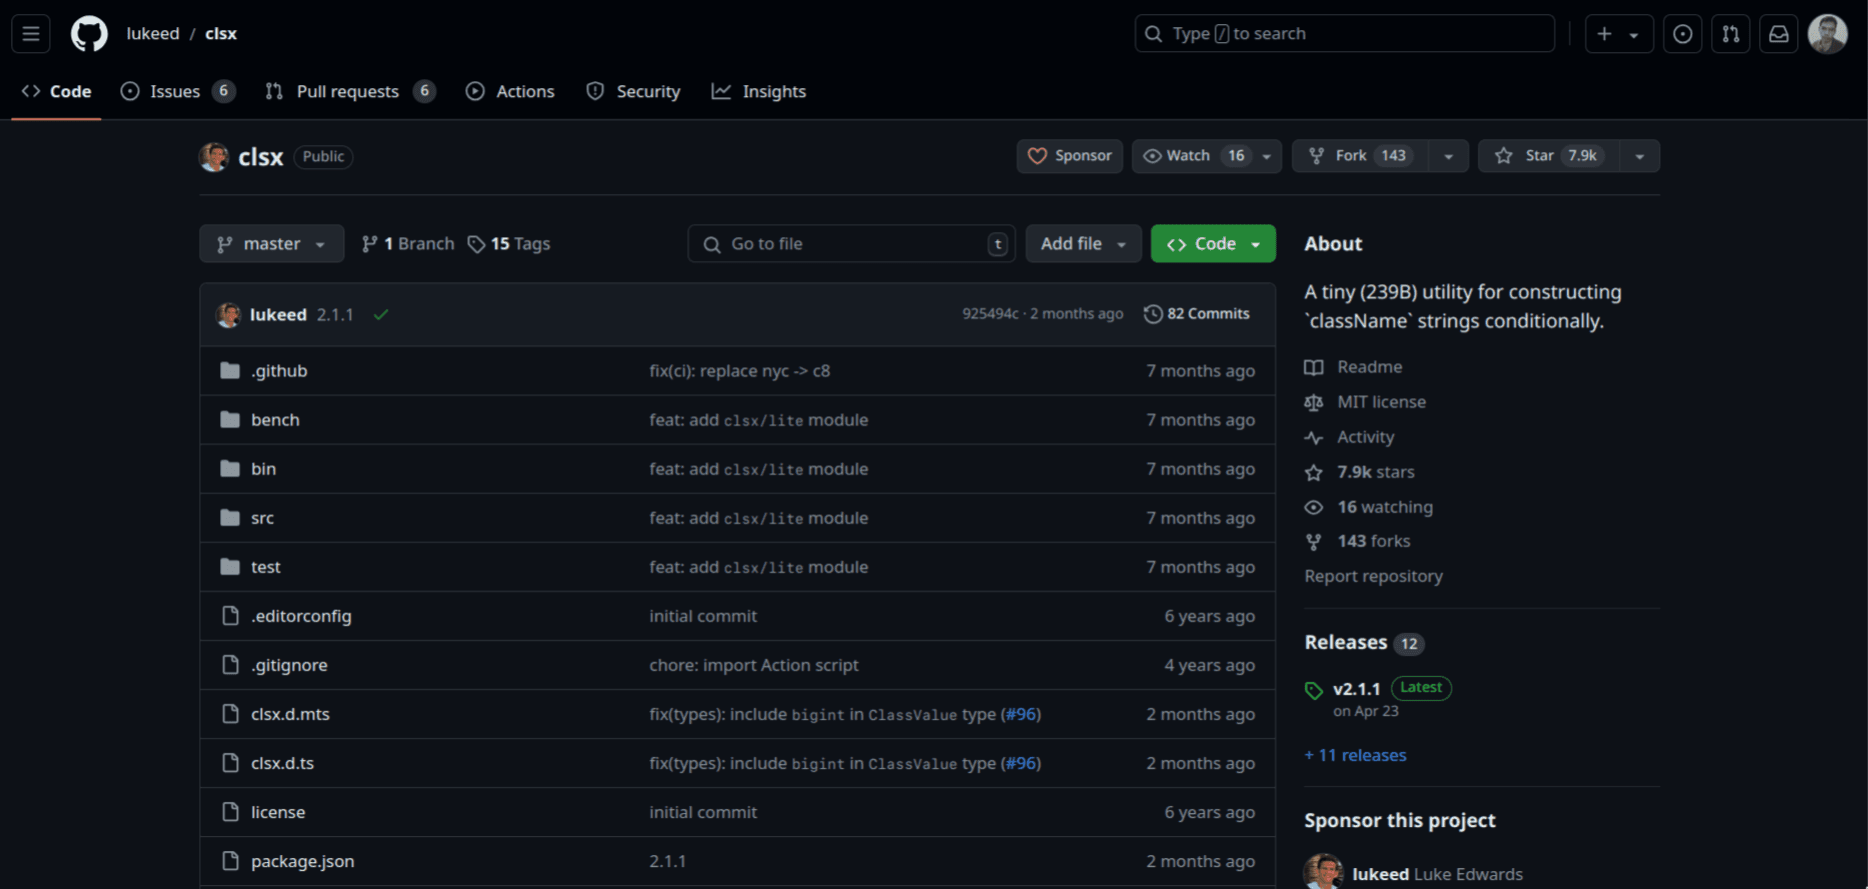Click the Readme book icon
The height and width of the screenshot is (889, 1868).
pos(1314,367)
